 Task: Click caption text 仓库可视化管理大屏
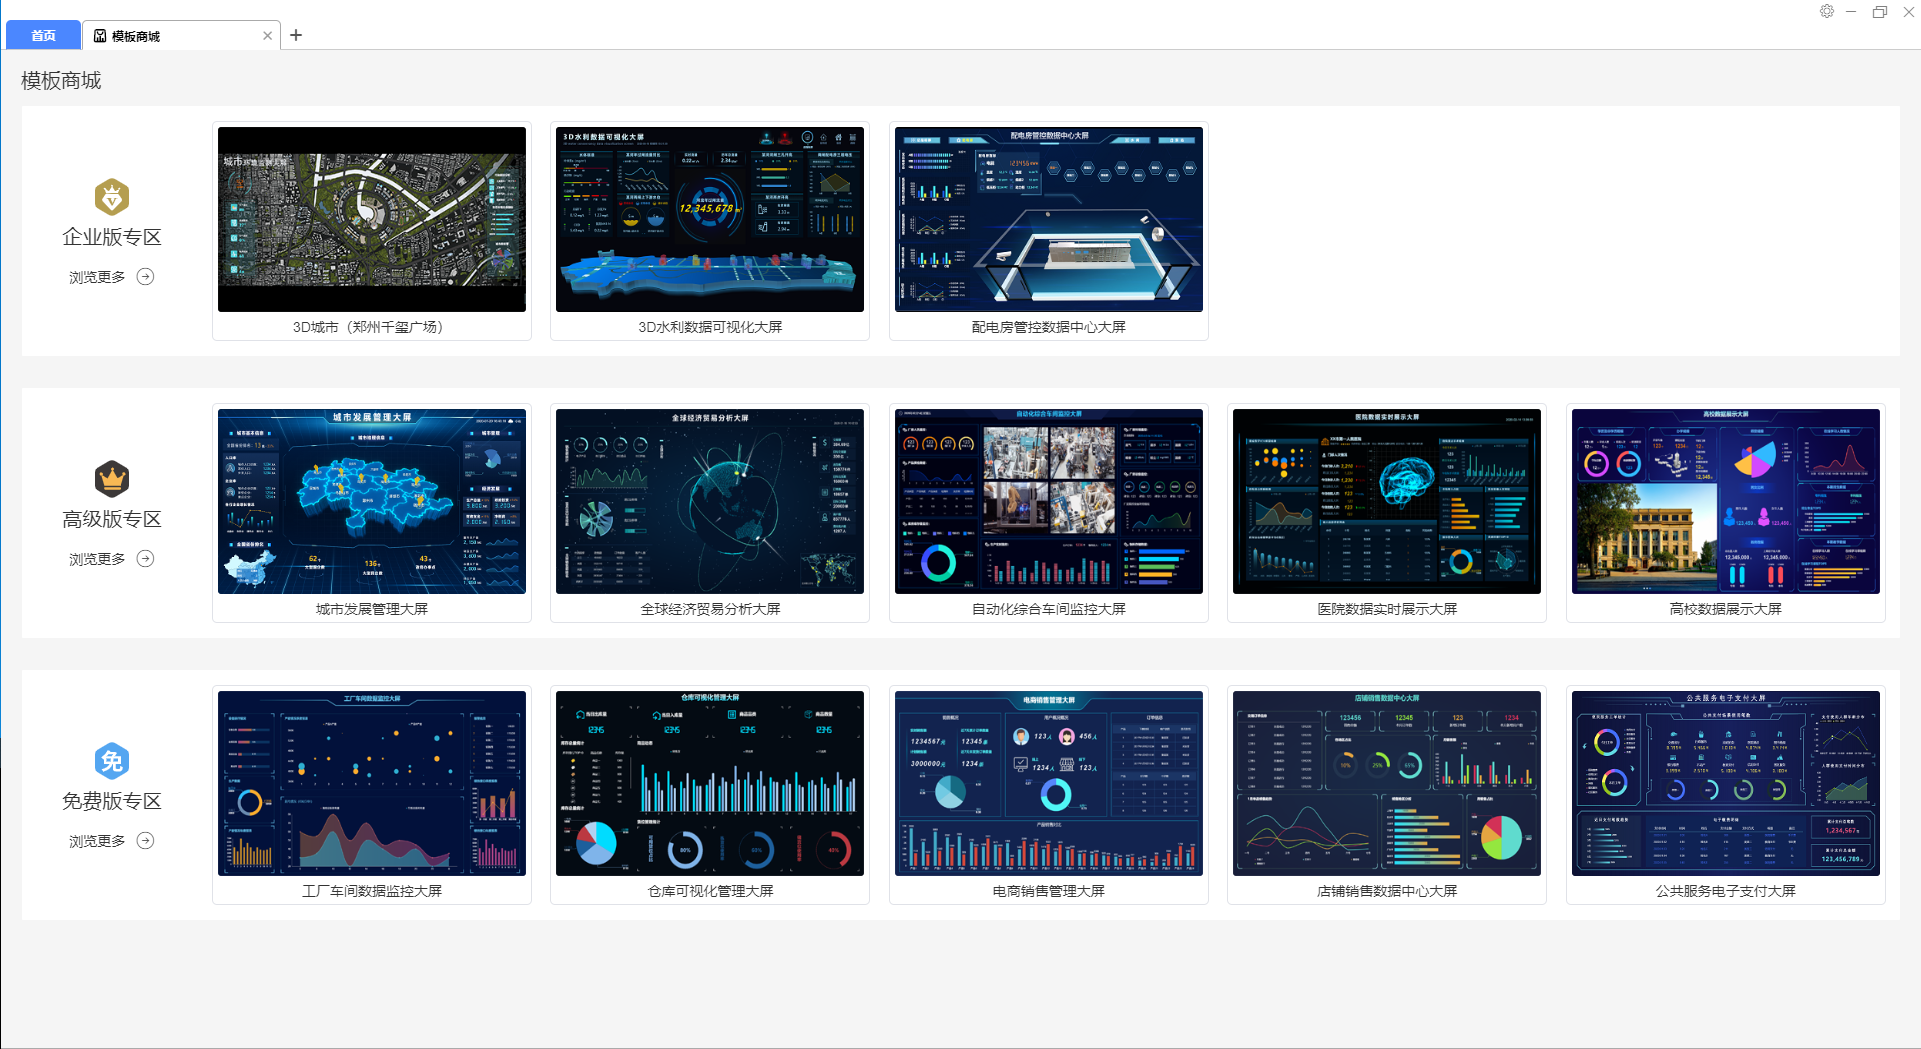pyautogui.click(x=710, y=891)
